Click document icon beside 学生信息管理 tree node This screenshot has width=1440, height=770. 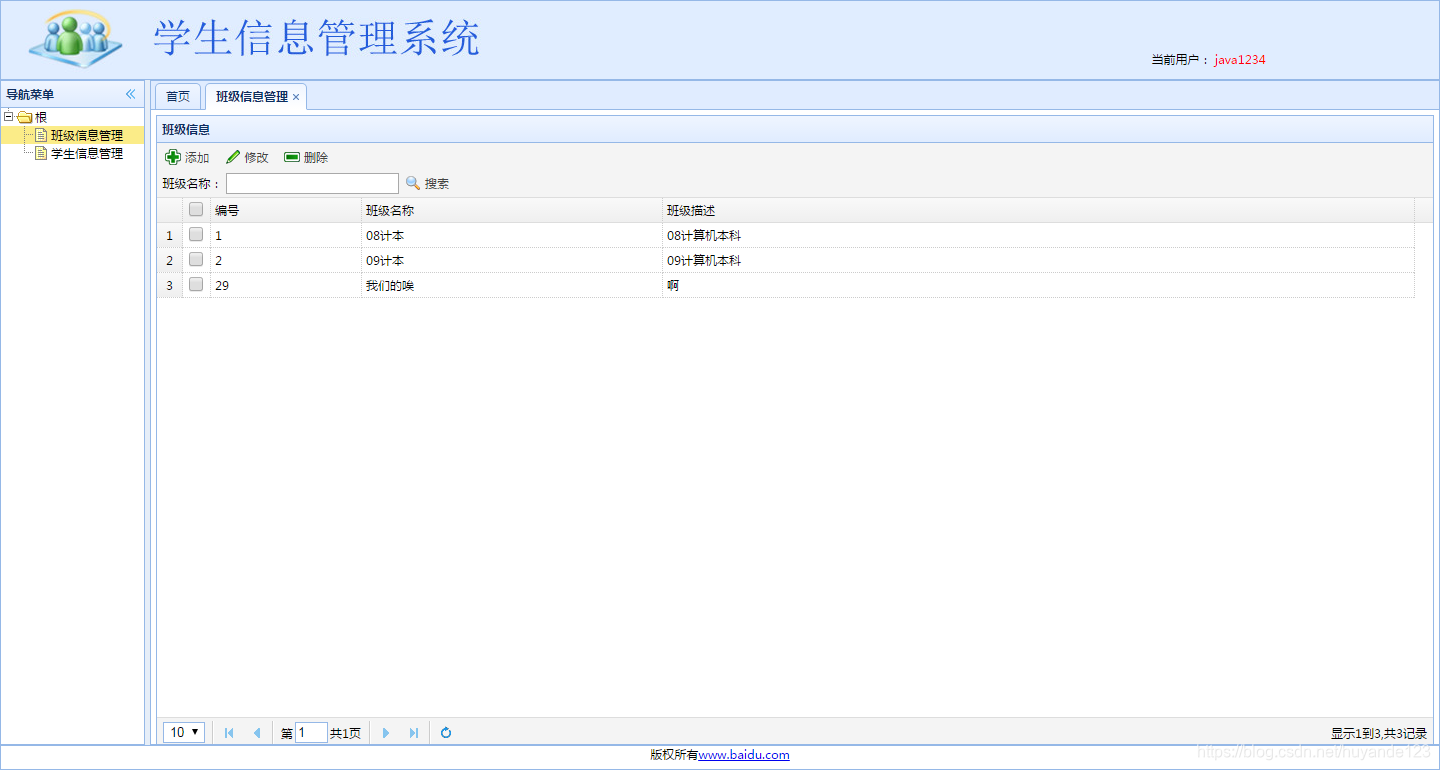click(x=41, y=153)
